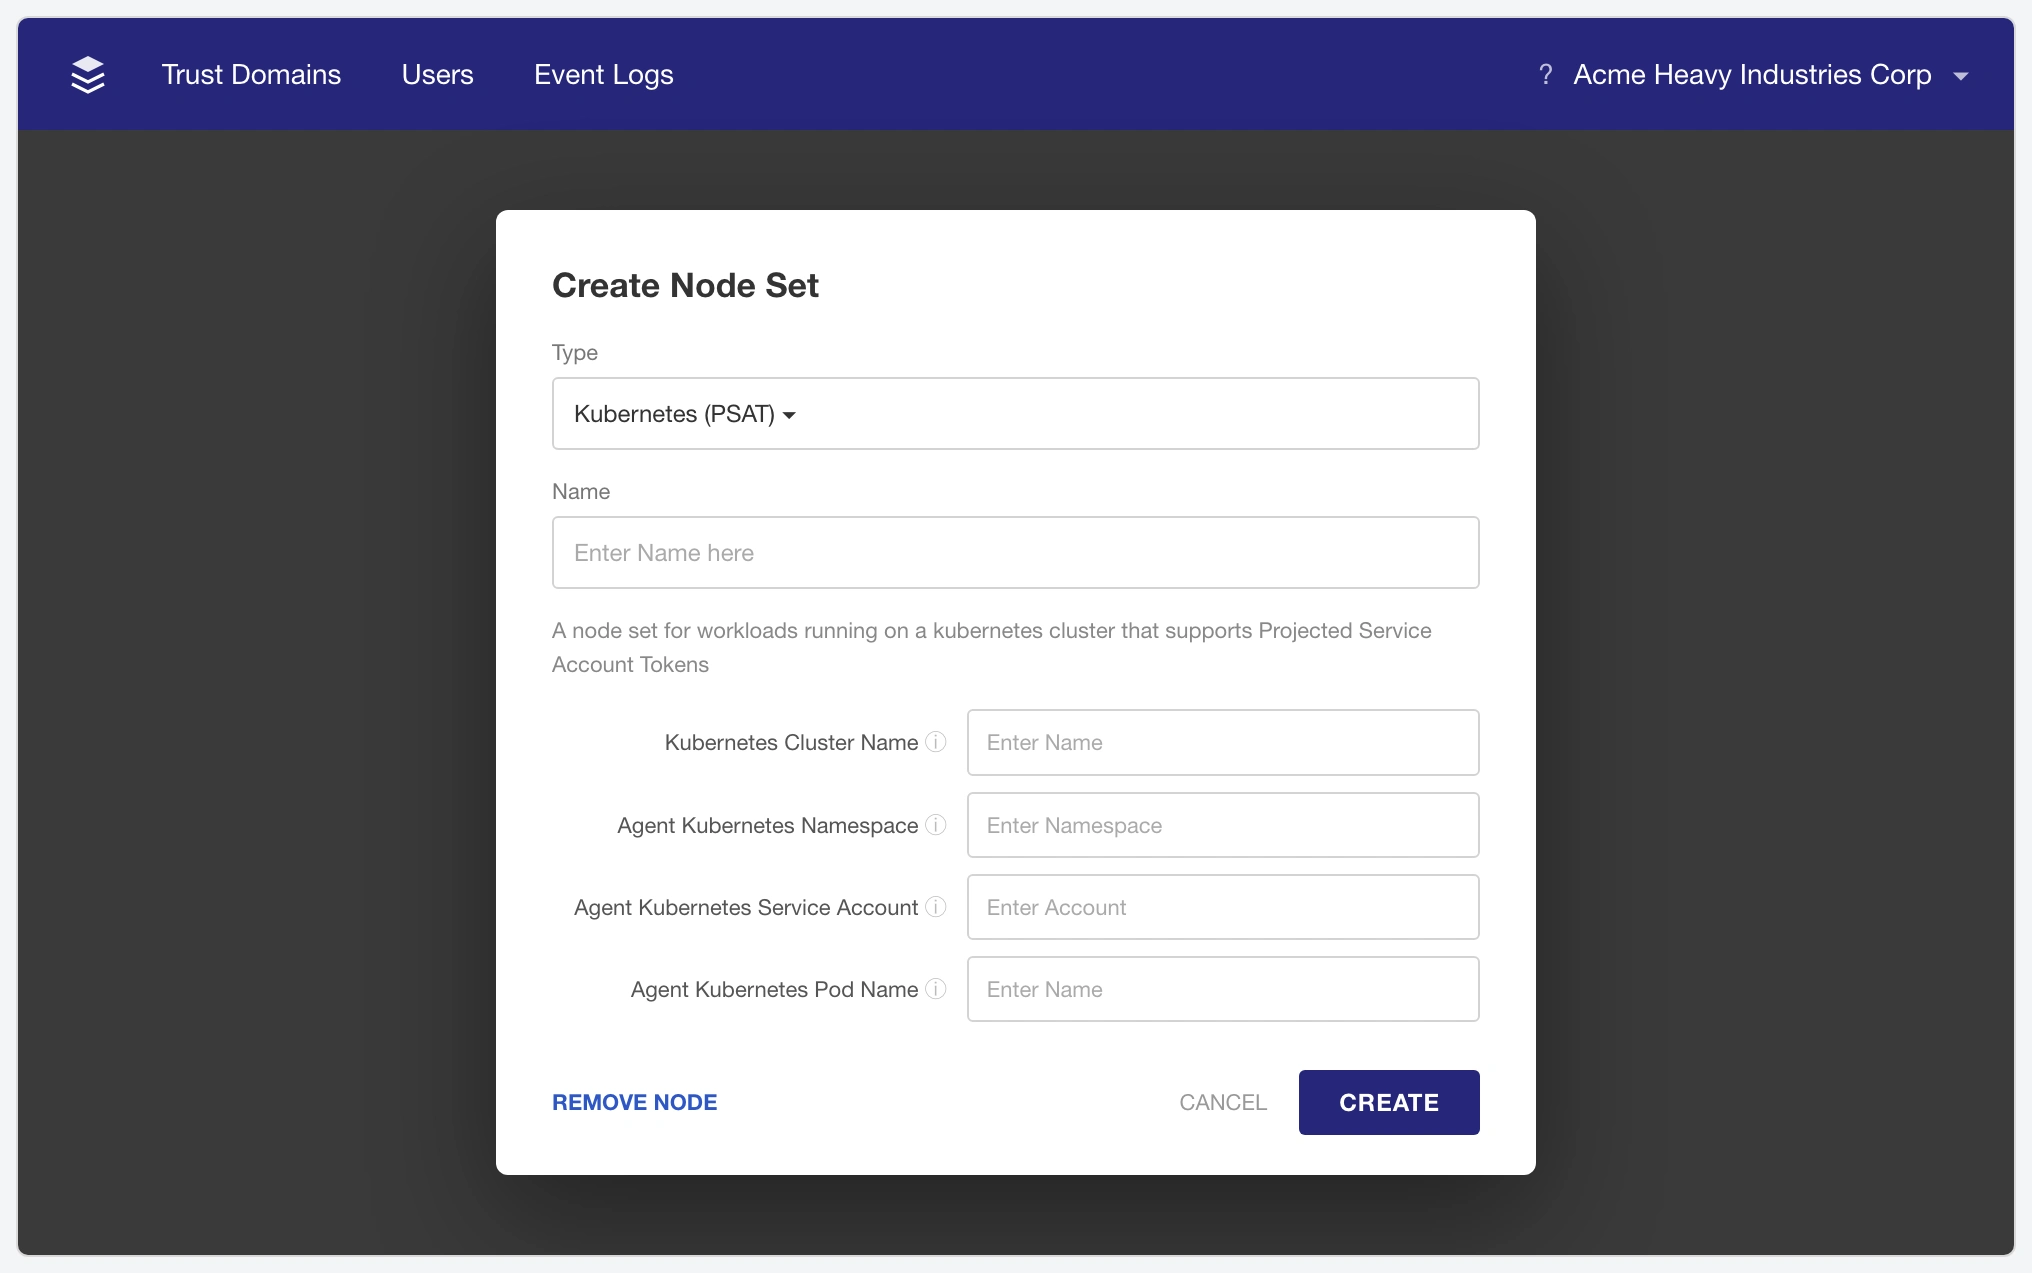Focus the Agent Kubernetes Namespace input
2032x1273 pixels.
(x=1223, y=825)
